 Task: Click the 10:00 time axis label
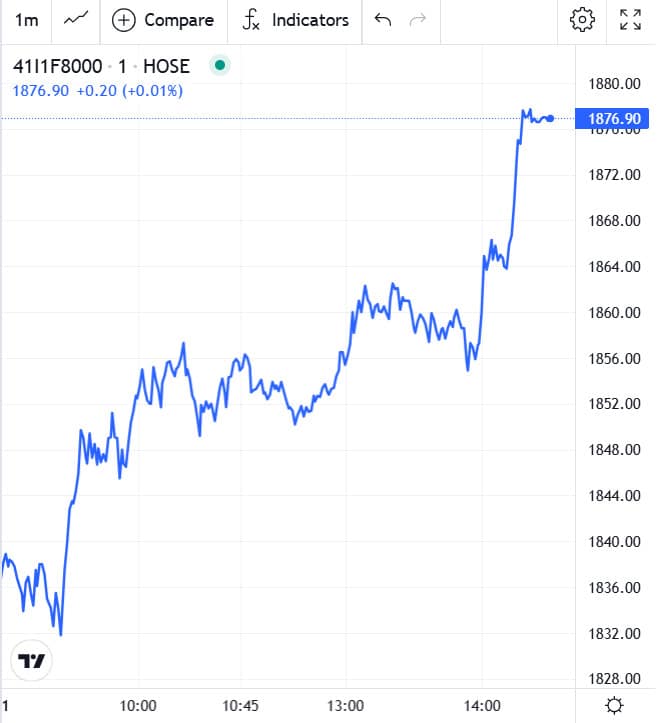click(x=138, y=705)
